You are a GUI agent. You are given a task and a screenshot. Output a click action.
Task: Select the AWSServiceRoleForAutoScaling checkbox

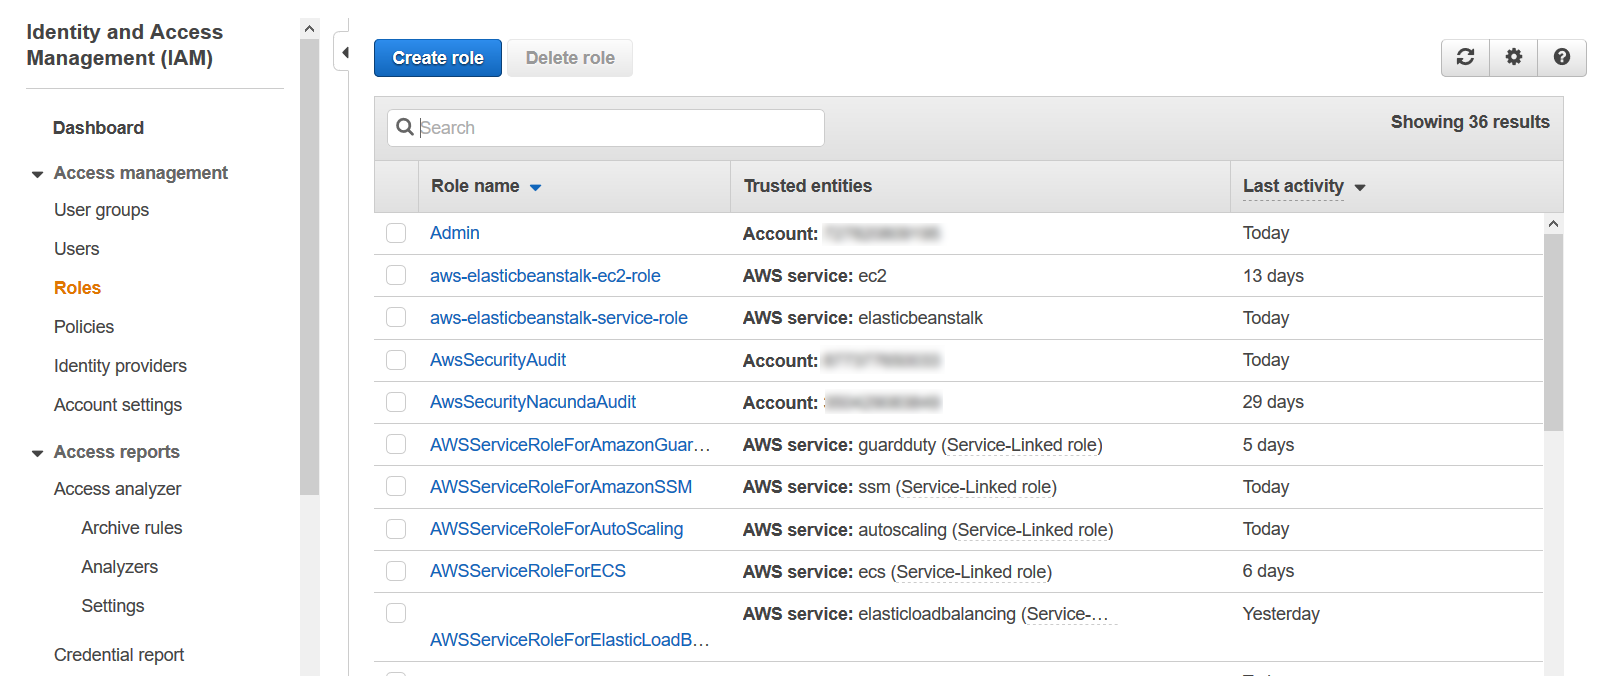[x=396, y=529]
